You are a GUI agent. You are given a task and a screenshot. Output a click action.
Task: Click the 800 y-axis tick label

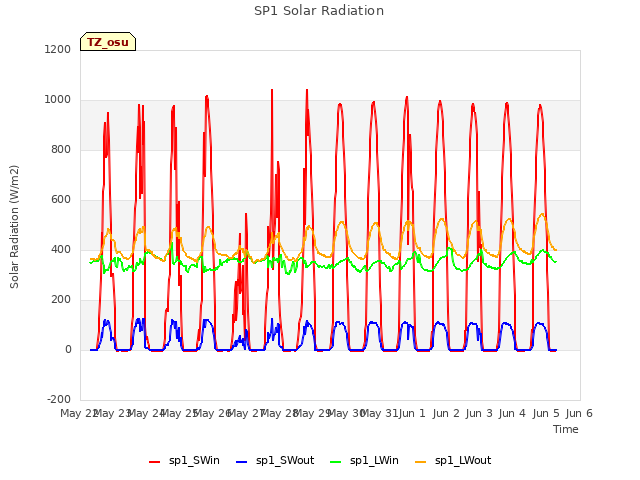[x=61, y=149]
